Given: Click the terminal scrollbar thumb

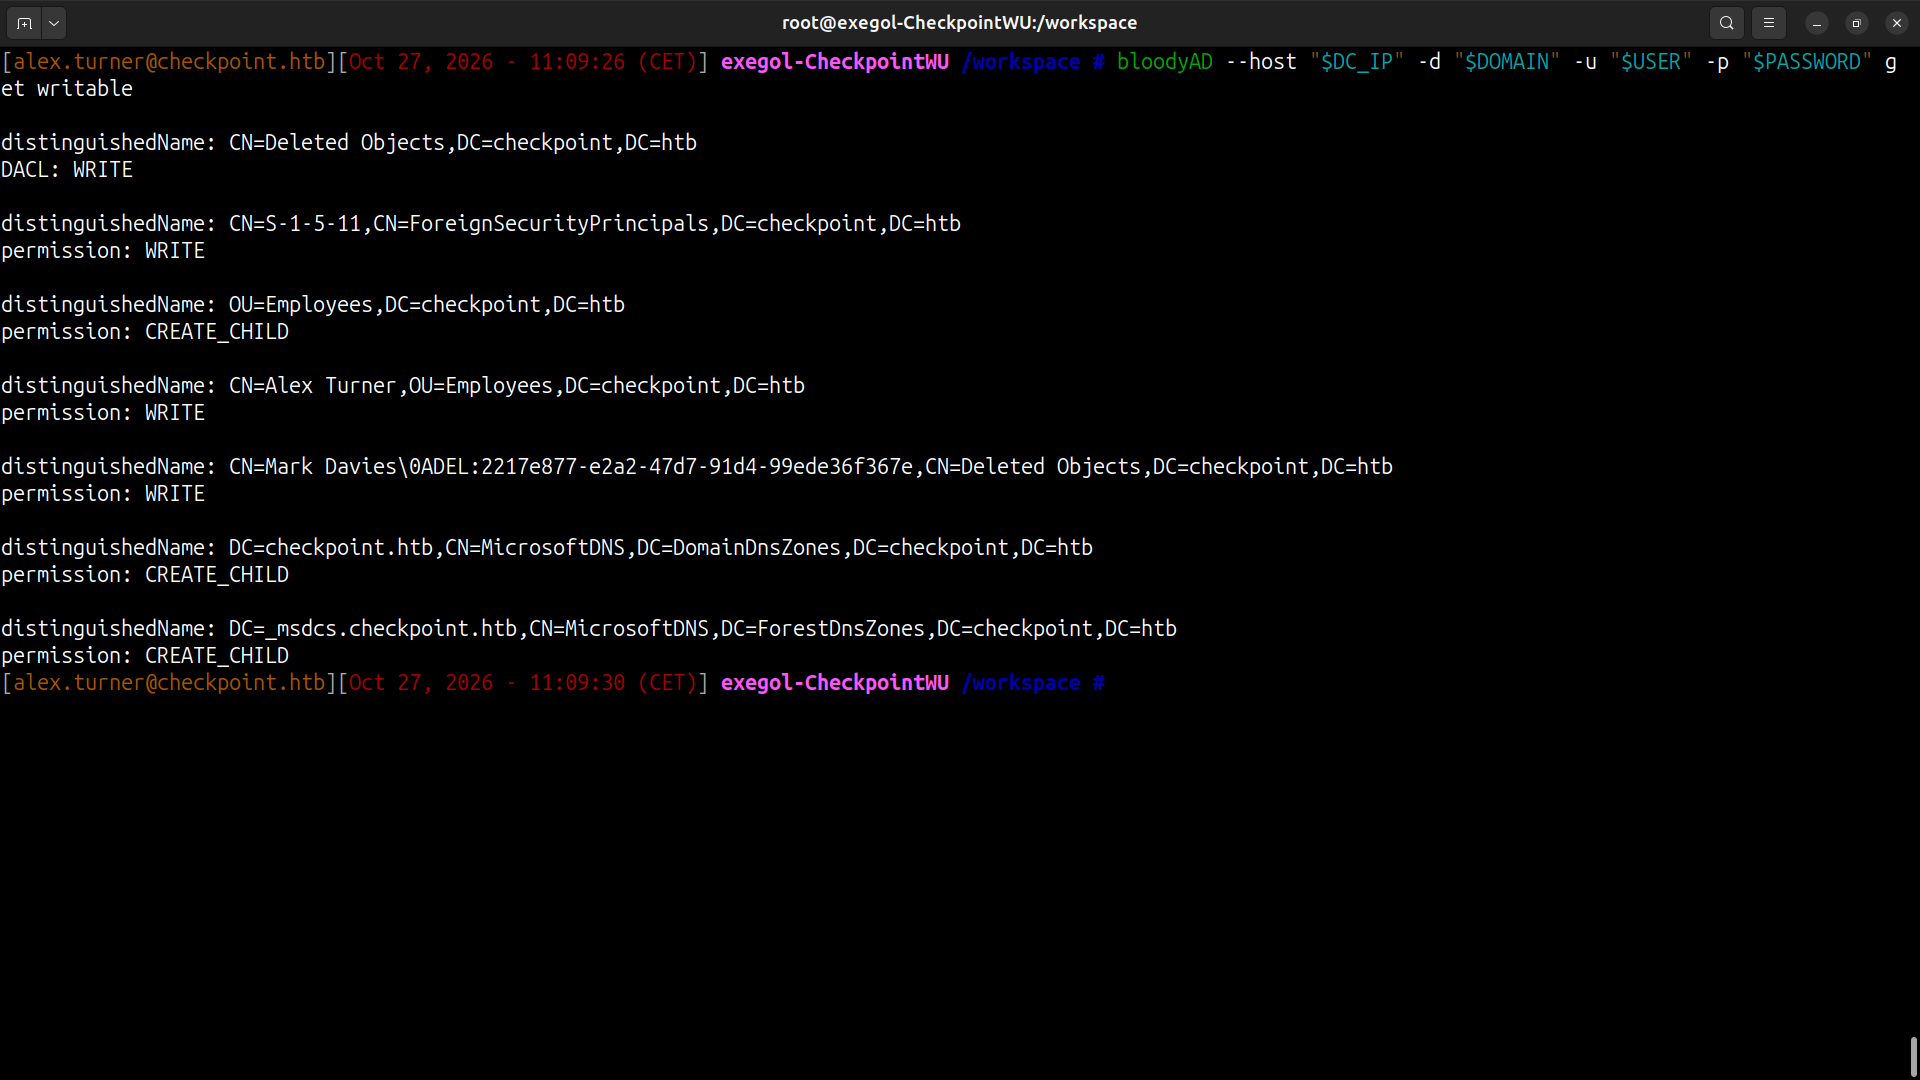Looking at the screenshot, I should coord(1913,1057).
